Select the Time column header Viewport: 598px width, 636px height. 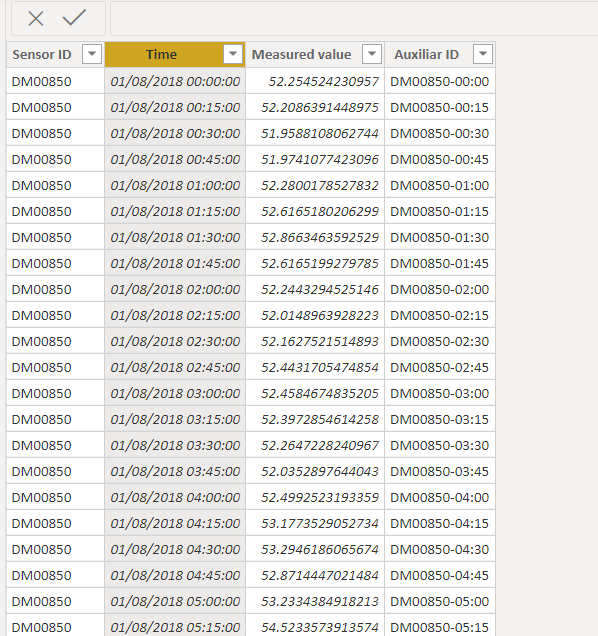click(175, 54)
